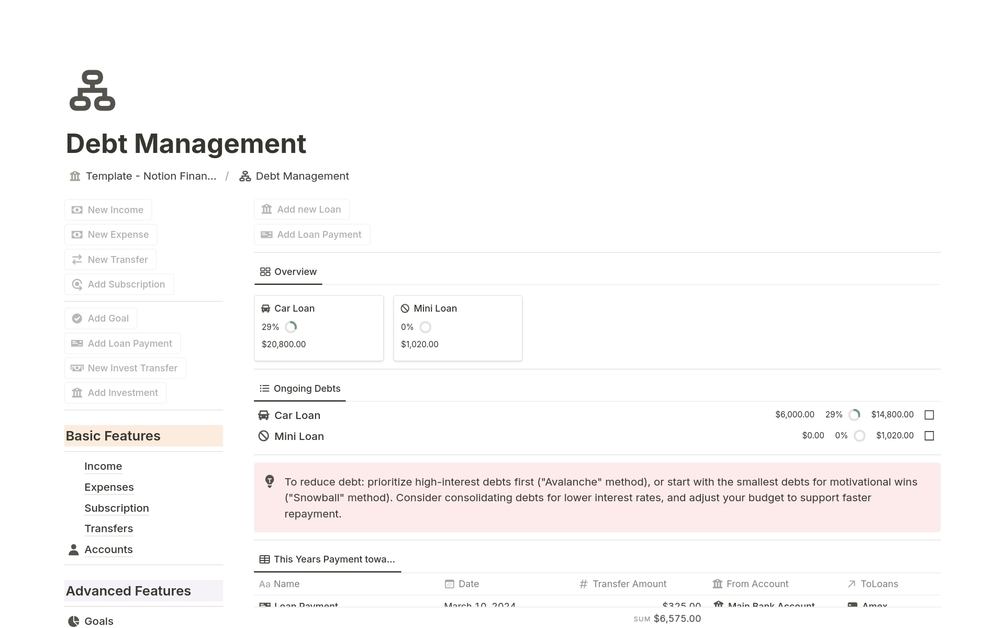Screen dimensions: 1005x628
Task: Click the car icon in Ongoing Debts row
Action: click(x=263, y=415)
